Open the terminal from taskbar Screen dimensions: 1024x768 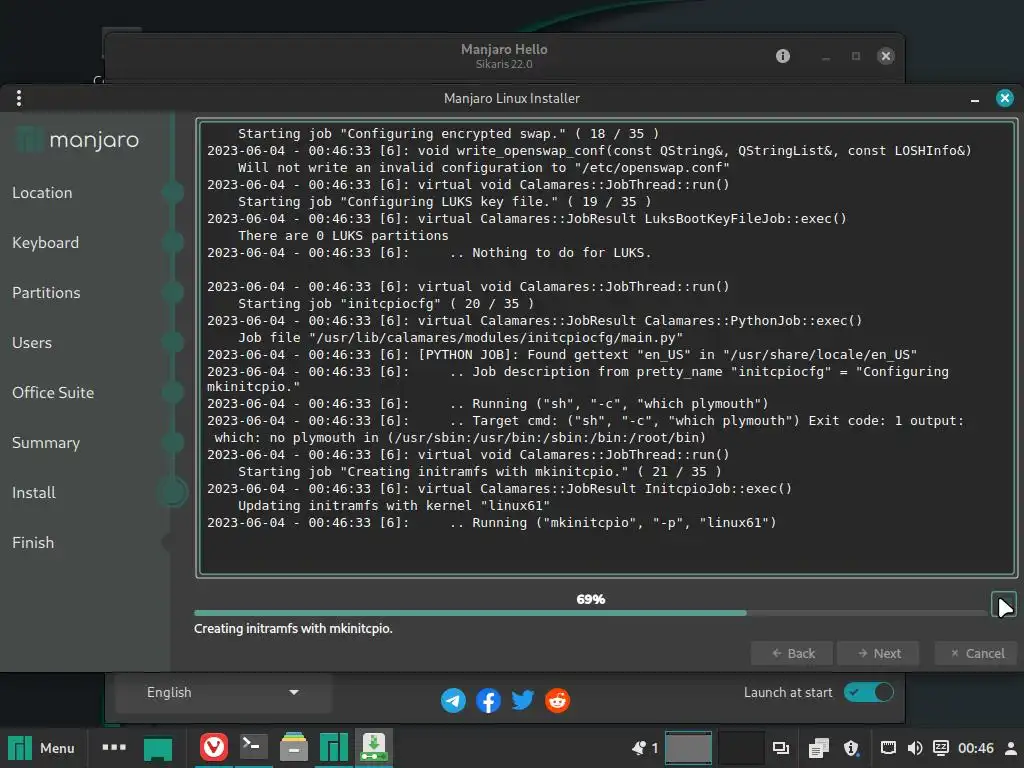tap(253, 746)
